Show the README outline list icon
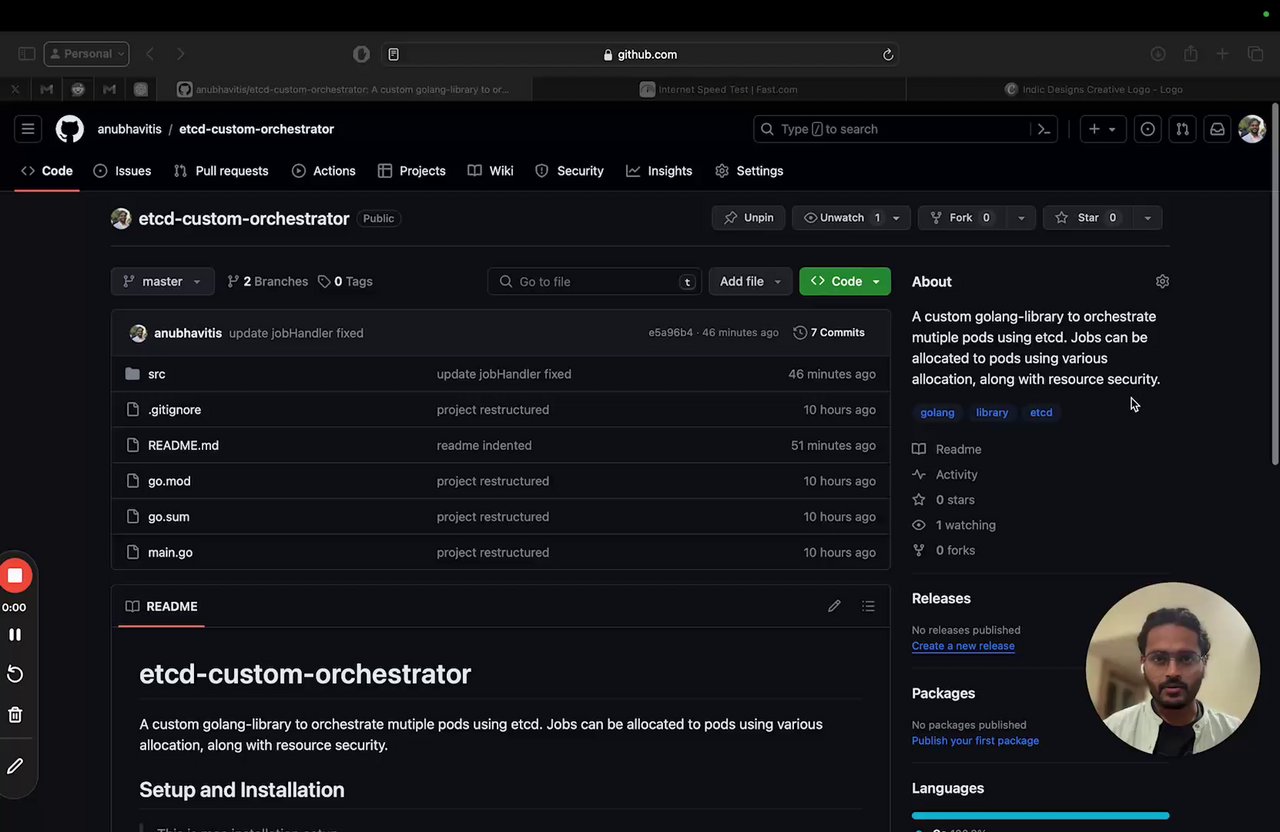 pos(868,606)
